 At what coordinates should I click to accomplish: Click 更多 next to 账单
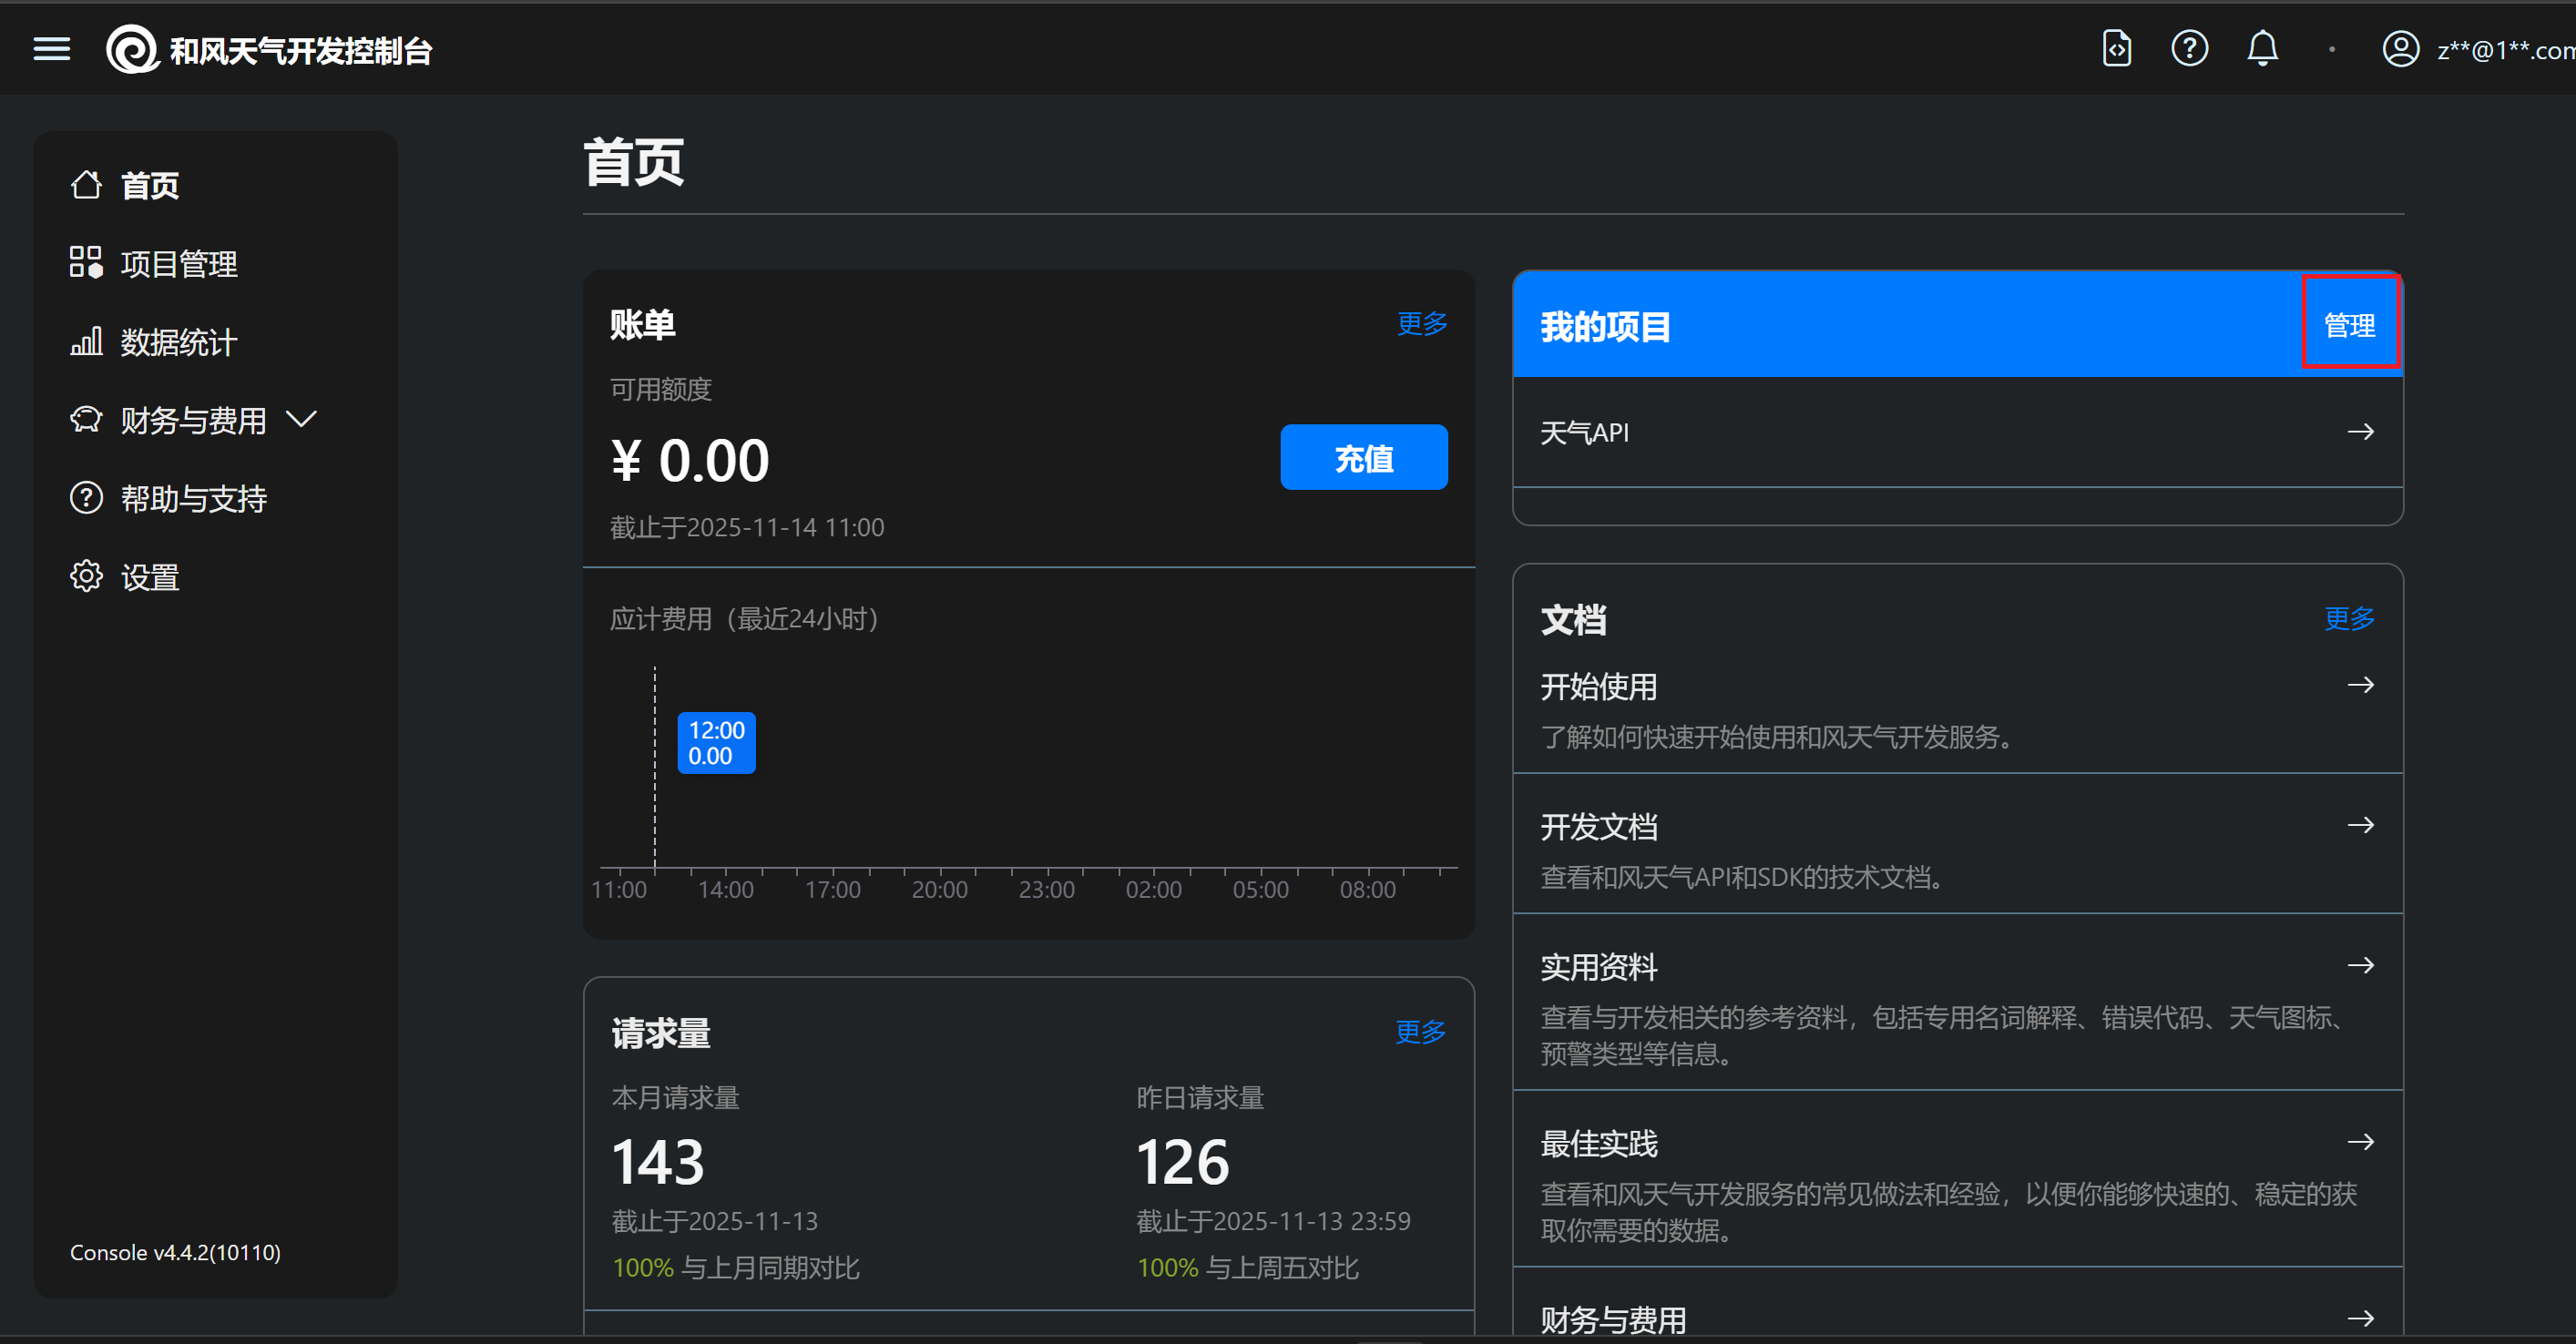[x=1421, y=322]
